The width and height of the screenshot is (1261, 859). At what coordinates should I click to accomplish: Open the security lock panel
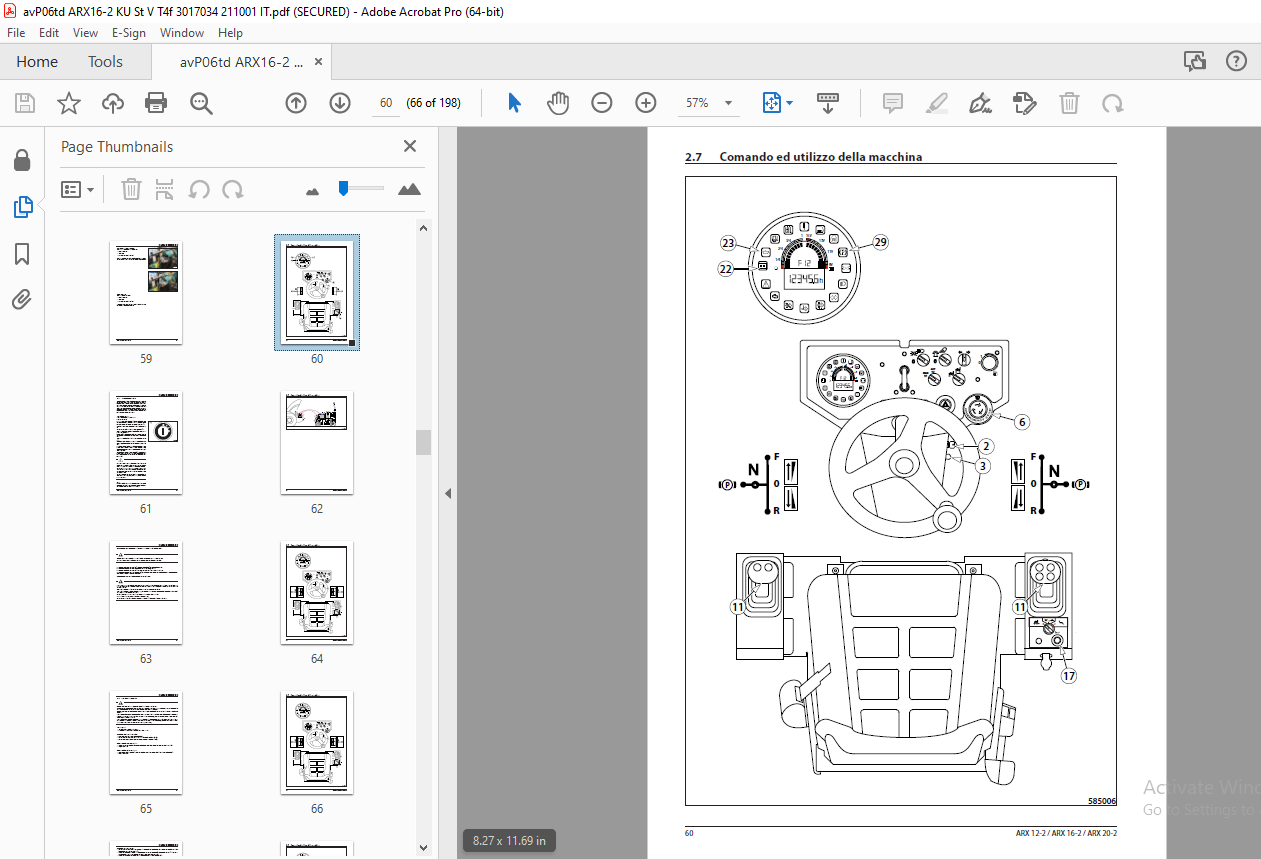[22, 160]
